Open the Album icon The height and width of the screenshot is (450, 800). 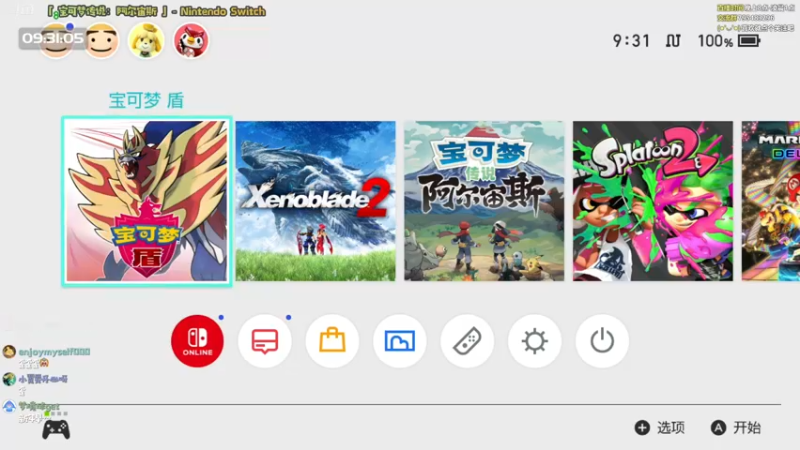coord(399,341)
